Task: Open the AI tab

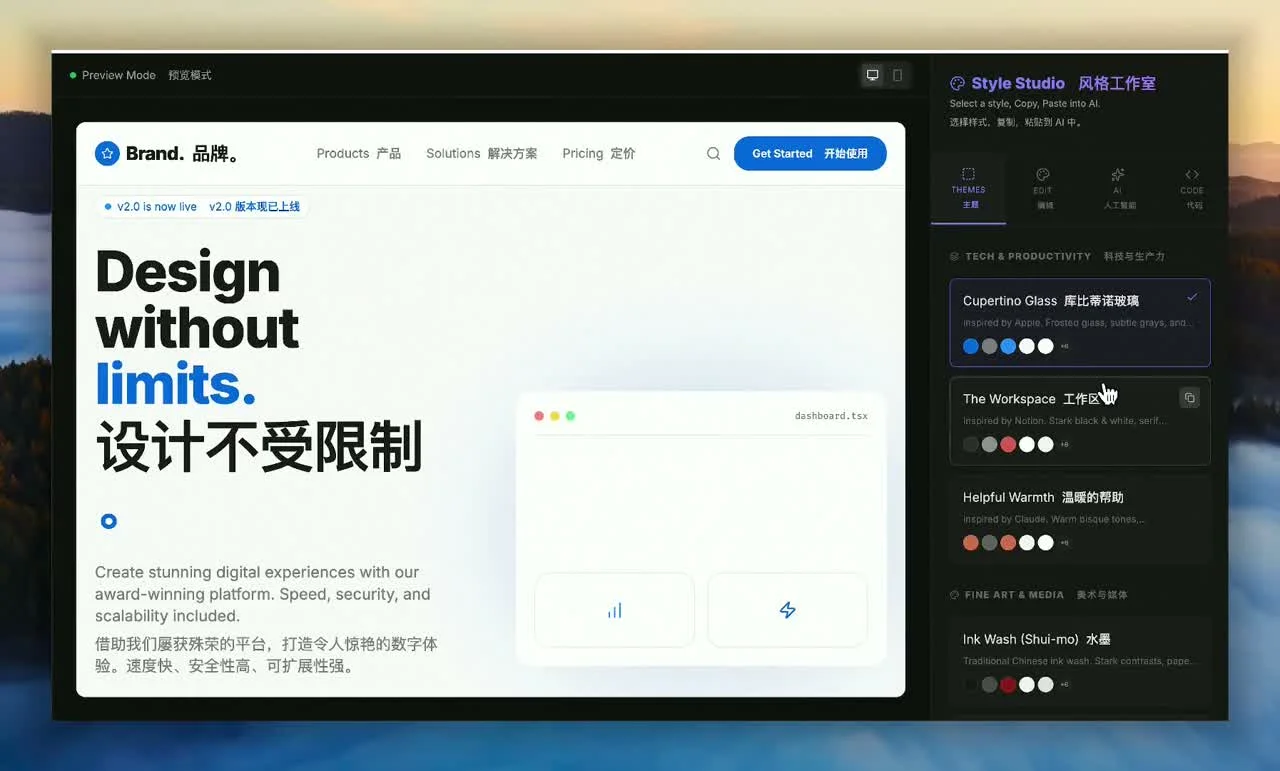Action: click(x=1118, y=189)
